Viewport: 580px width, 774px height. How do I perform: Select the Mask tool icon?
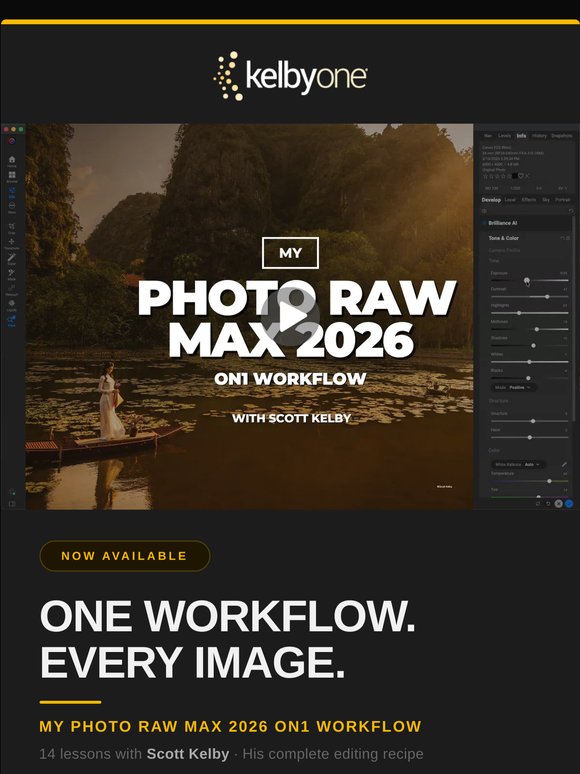(x=11, y=273)
